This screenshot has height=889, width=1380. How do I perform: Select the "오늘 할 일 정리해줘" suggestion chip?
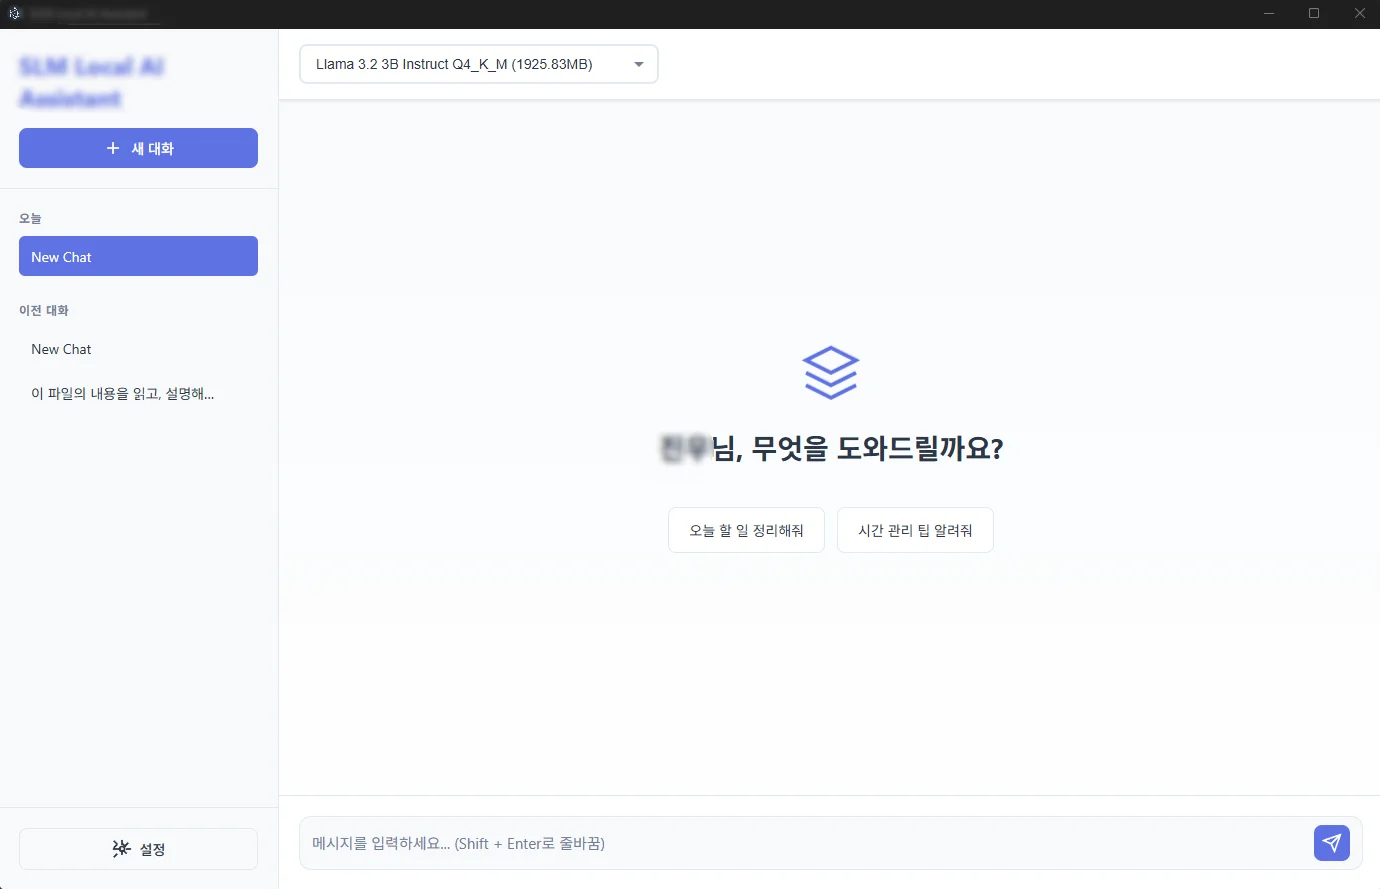pos(746,530)
